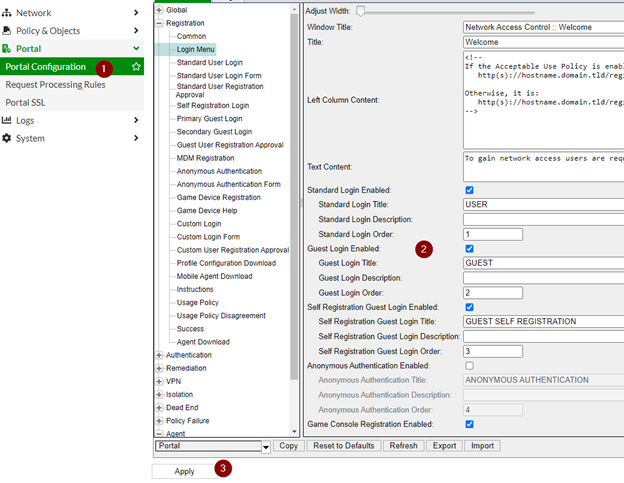The width and height of the screenshot is (624, 483).
Task: Select Self Registration Login tree item
Action: pyautogui.click(x=213, y=105)
